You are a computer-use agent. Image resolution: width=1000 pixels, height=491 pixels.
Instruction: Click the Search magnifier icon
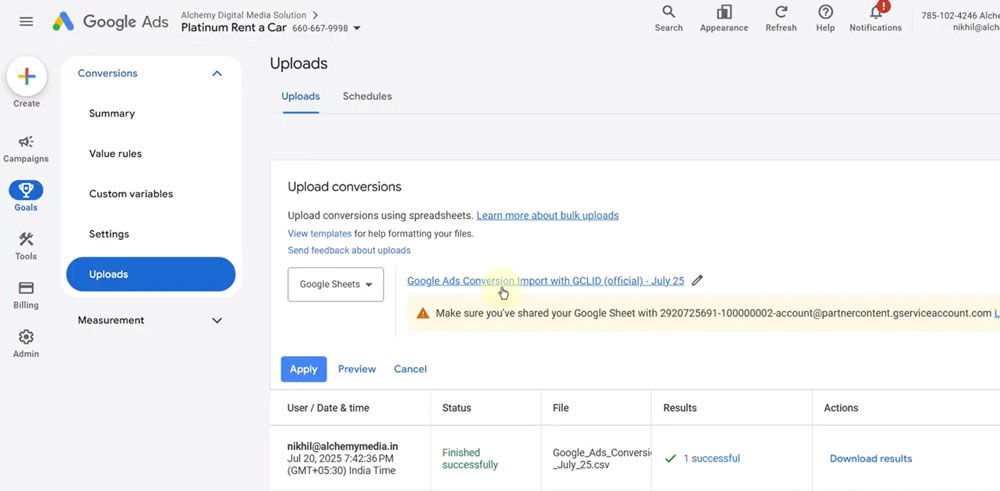point(668,12)
